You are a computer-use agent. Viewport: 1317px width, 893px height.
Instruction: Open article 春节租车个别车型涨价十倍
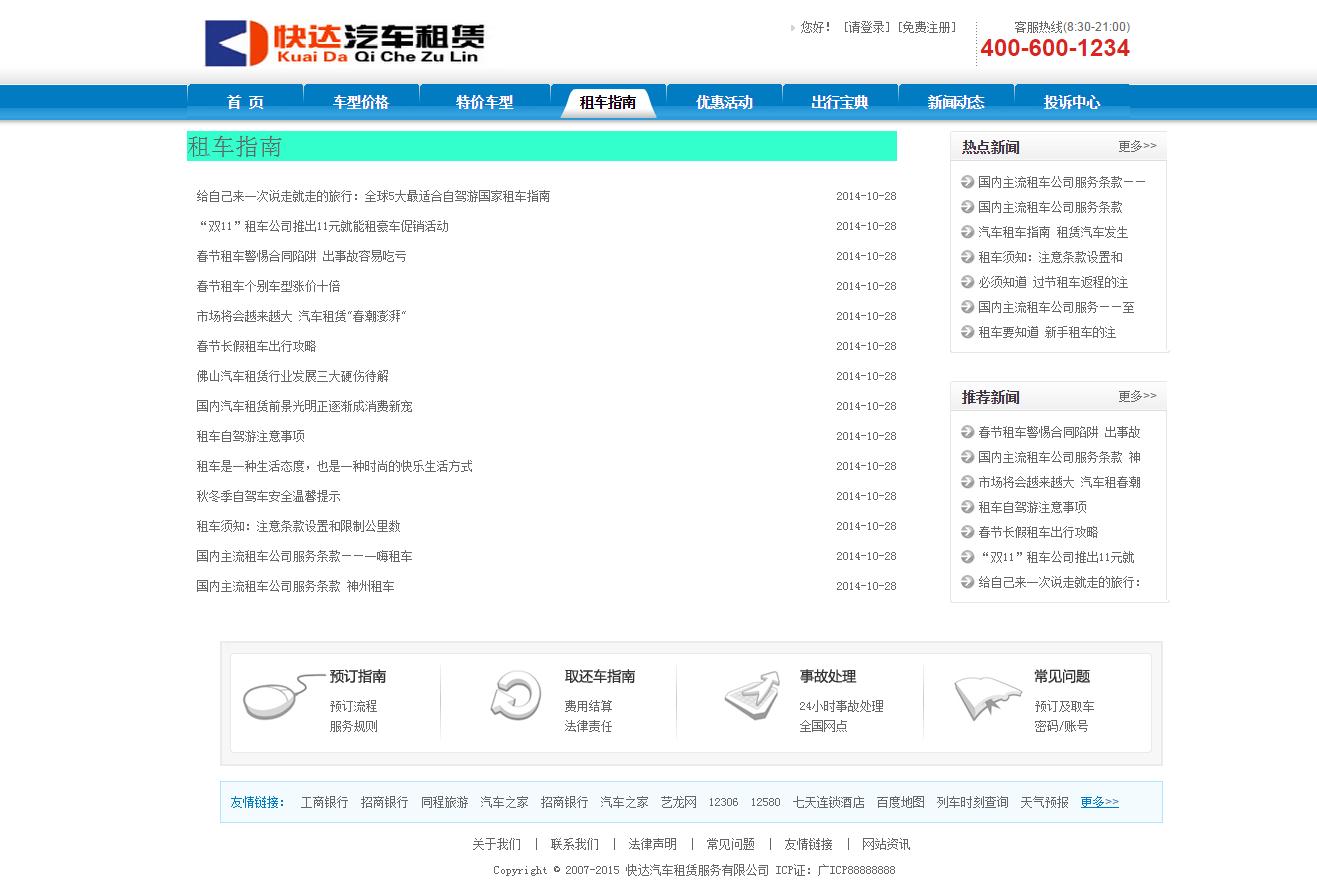[x=268, y=286]
